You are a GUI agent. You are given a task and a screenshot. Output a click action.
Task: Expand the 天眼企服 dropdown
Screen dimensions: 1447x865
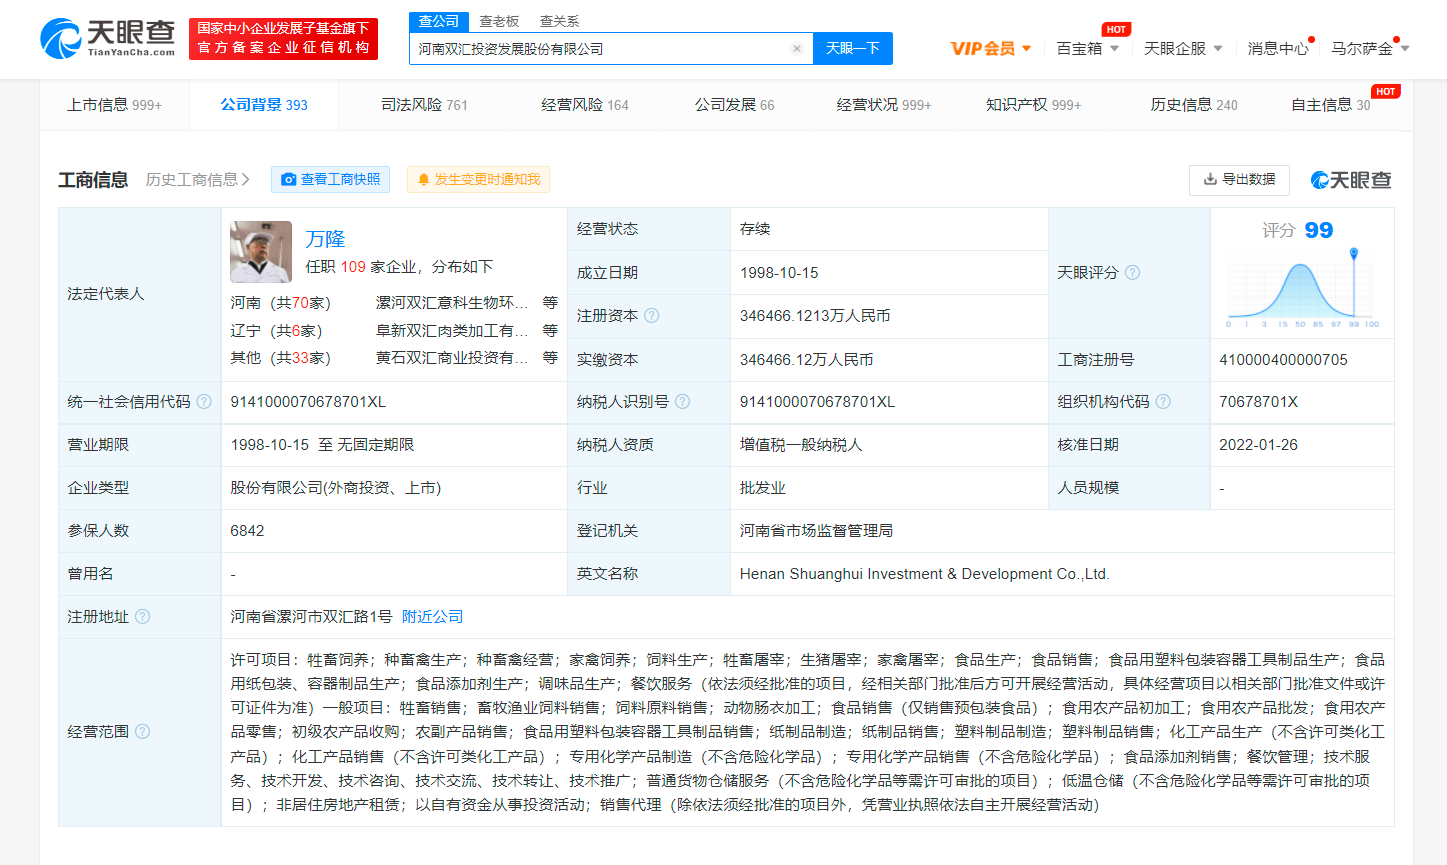point(1218,48)
